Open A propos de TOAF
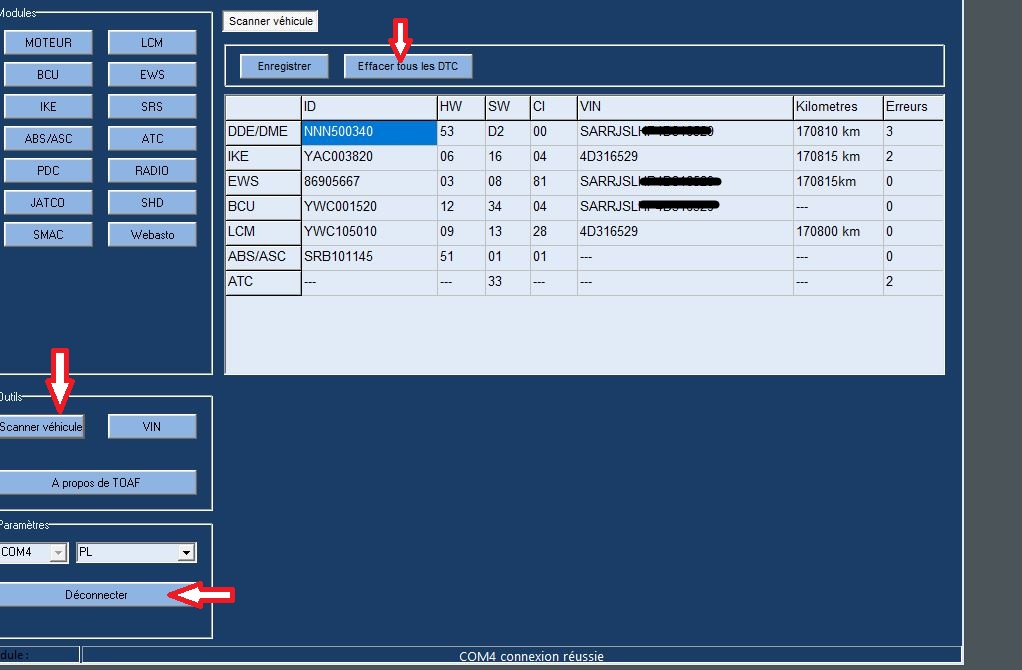The width and height of the screenshot is (1022, 670). 96,483
